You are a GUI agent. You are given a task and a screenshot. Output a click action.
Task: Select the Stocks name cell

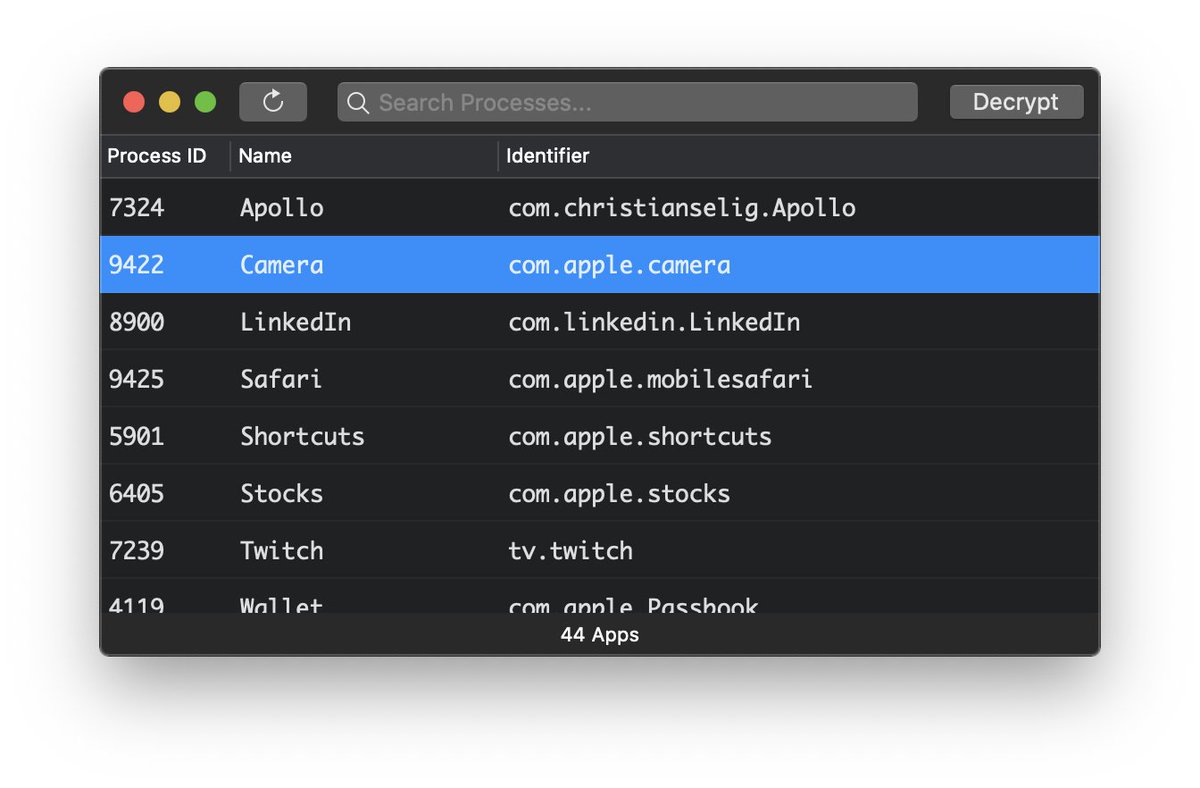(x=282, y=493)
